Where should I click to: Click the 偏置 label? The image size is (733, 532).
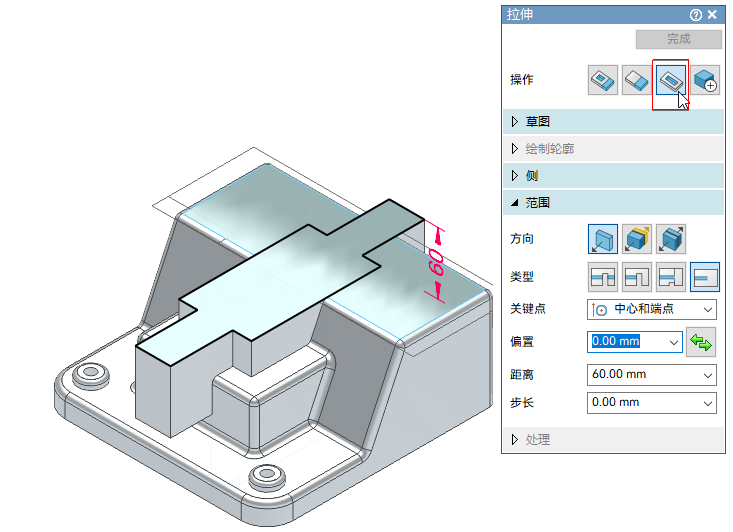tap(522, 342)
